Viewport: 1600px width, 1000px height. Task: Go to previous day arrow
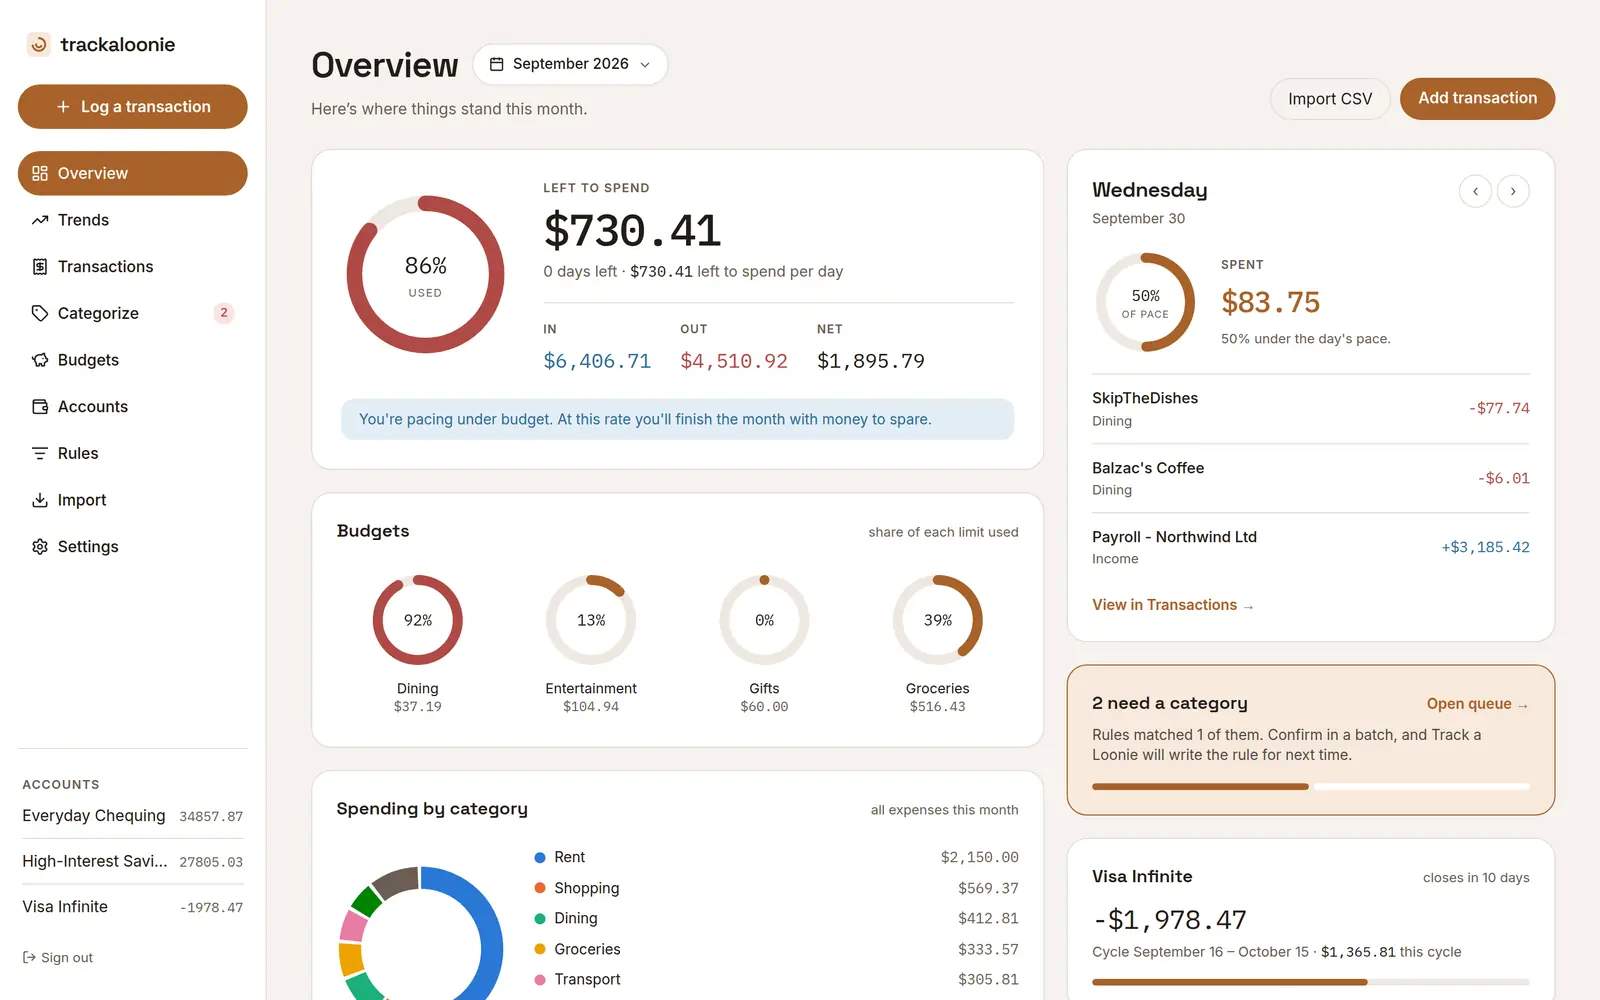(1475, 191)
